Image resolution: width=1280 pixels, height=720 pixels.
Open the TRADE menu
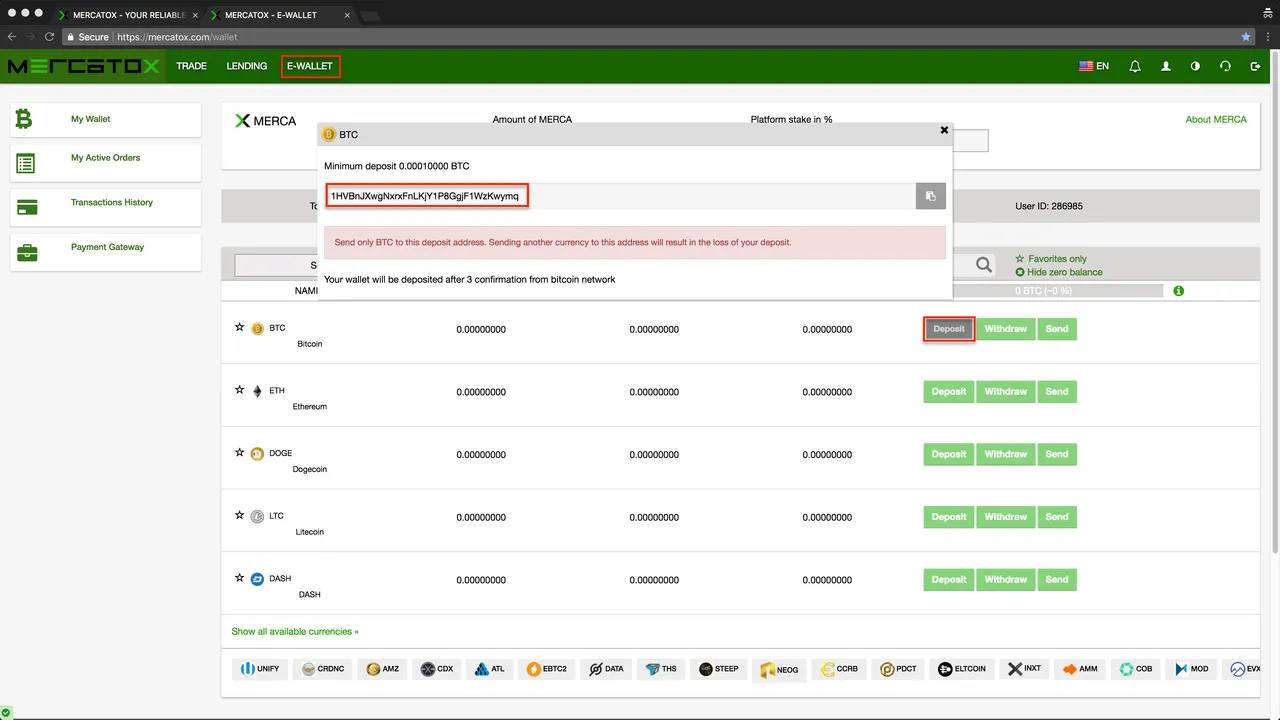click(191, 66)
